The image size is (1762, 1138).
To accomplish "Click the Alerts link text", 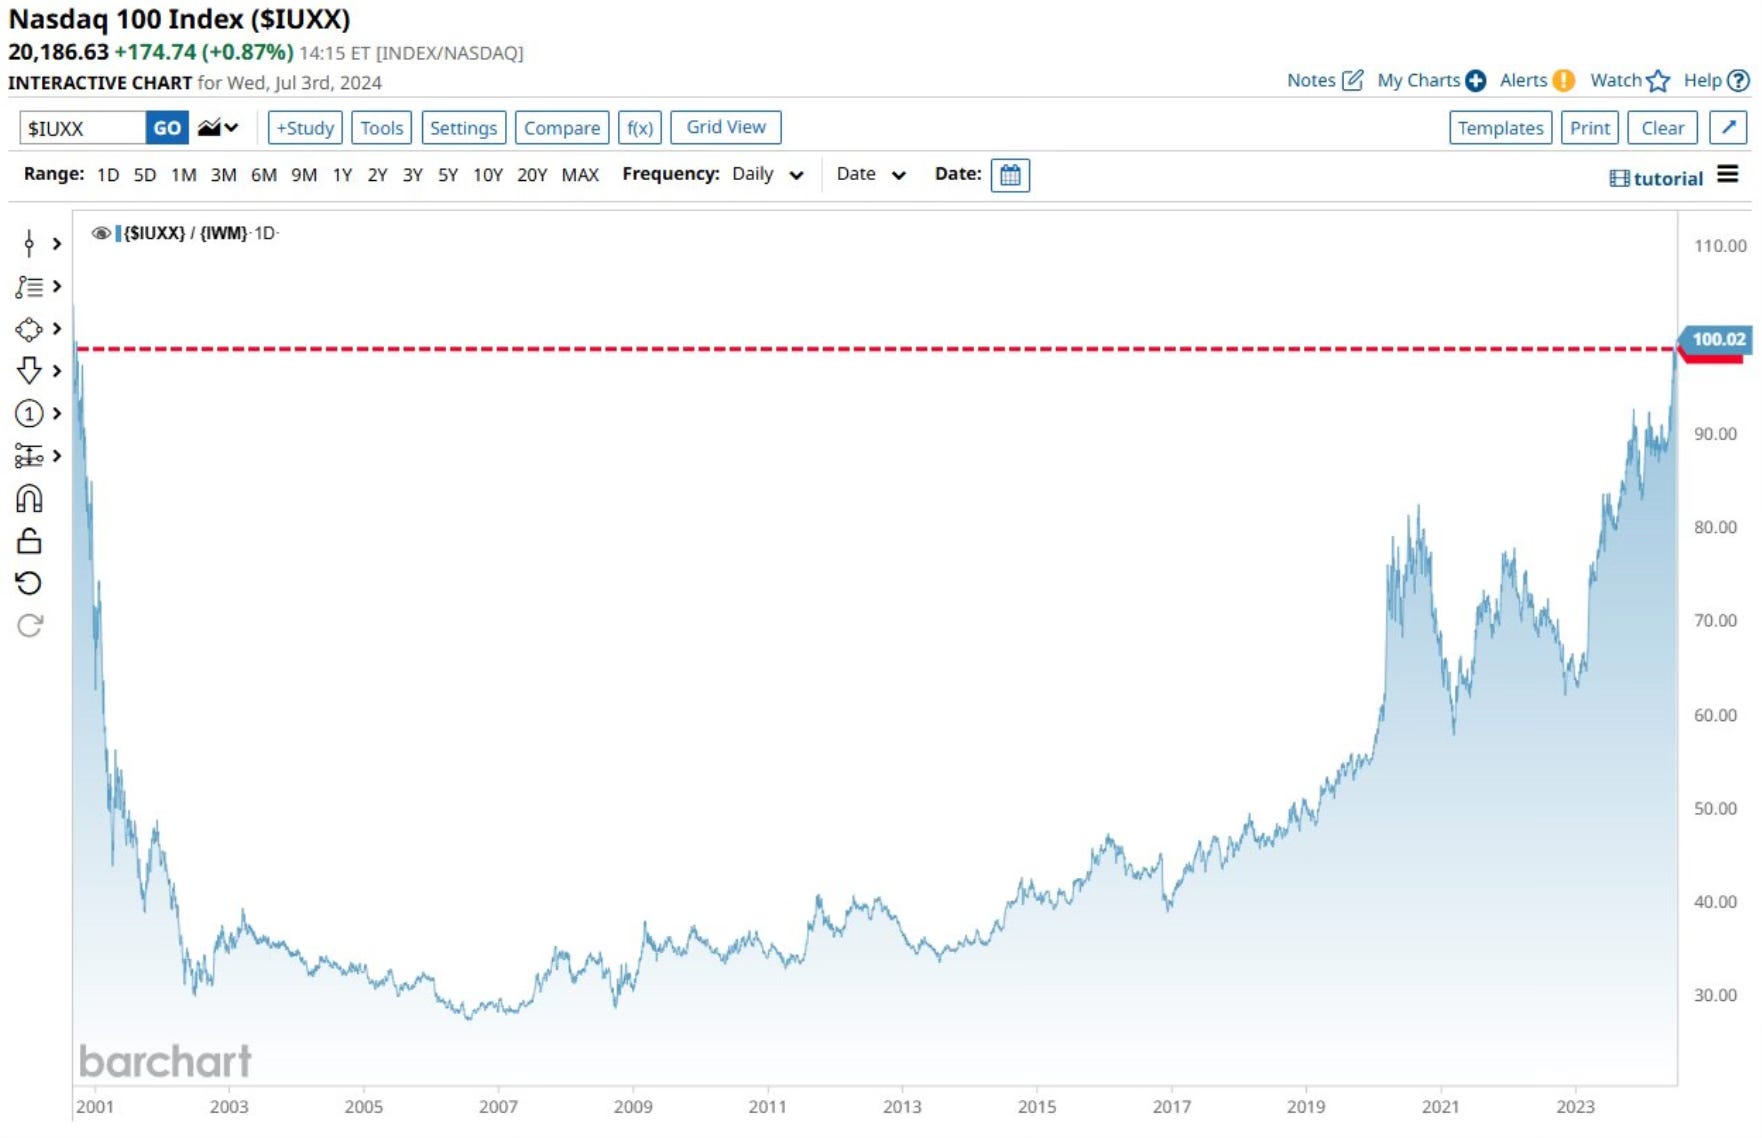I will pyautogui.click(x=1523, y=80).
